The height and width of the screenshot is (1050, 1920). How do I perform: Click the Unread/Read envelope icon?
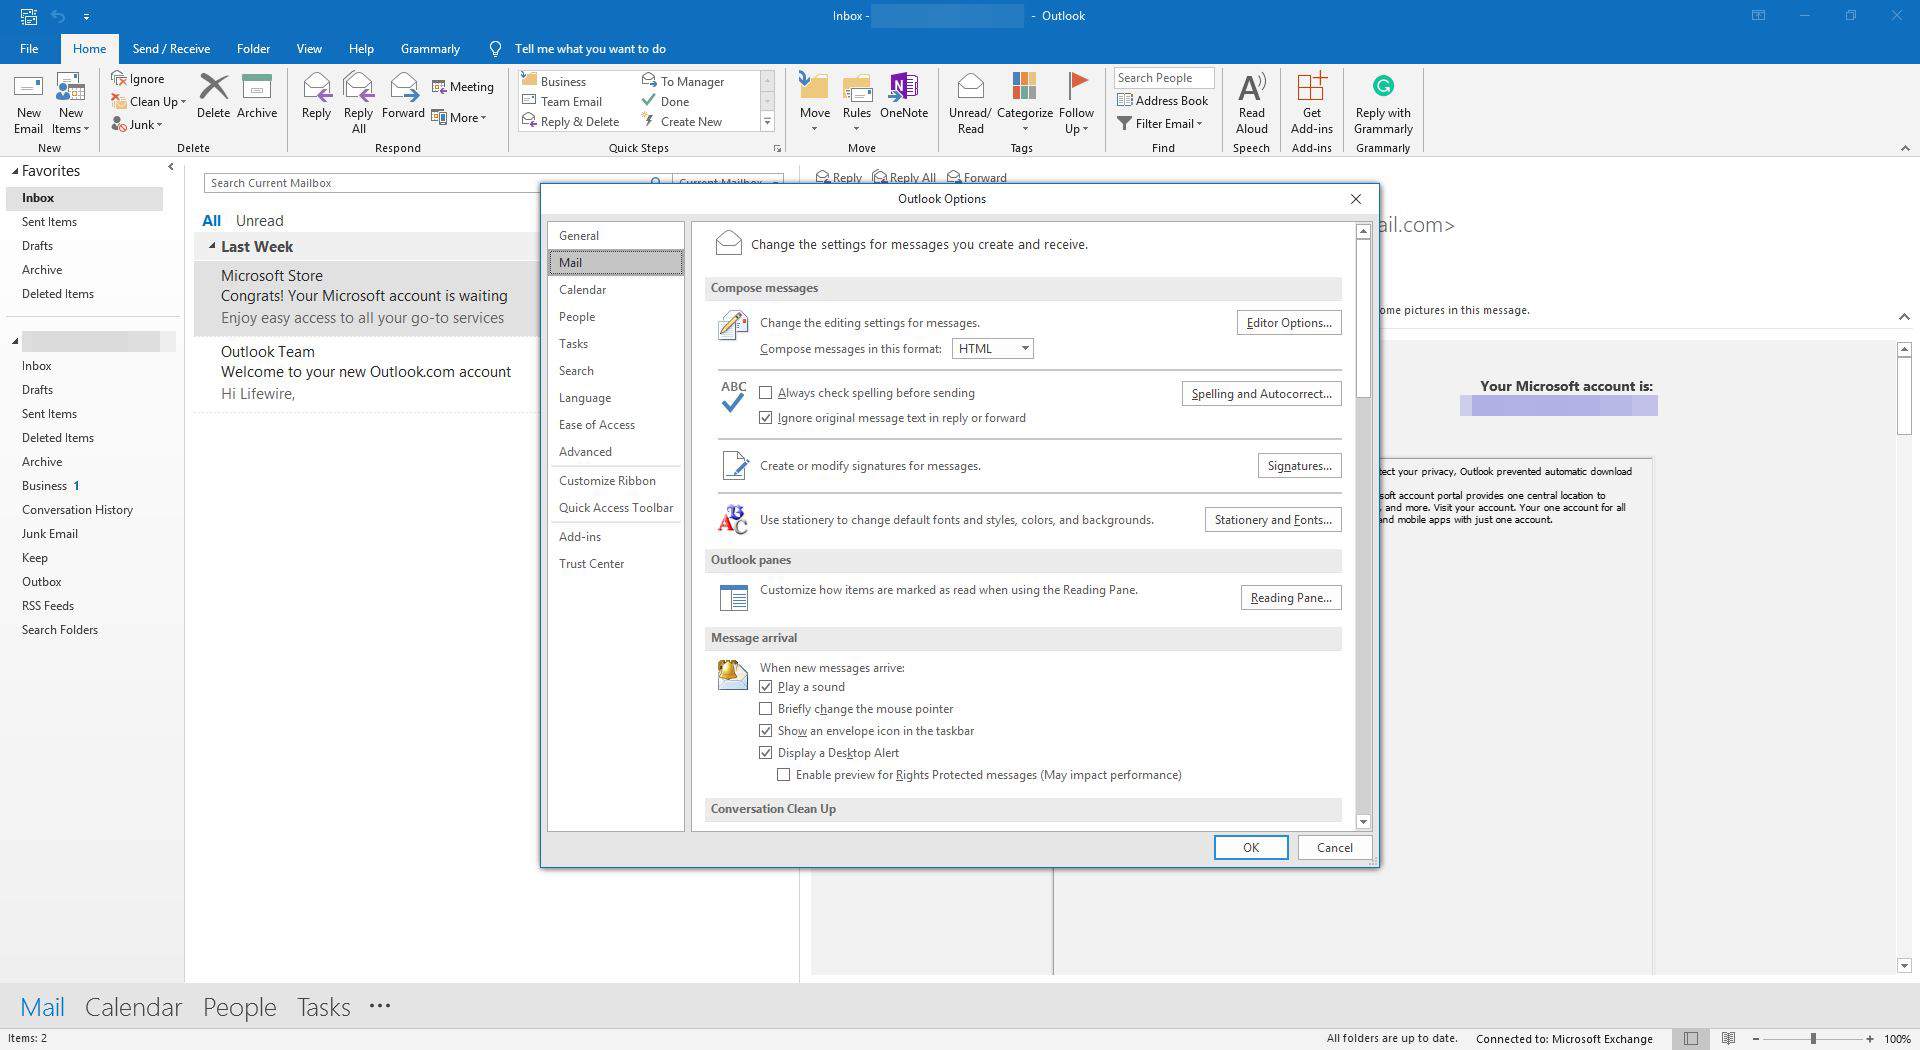(970, 87)
